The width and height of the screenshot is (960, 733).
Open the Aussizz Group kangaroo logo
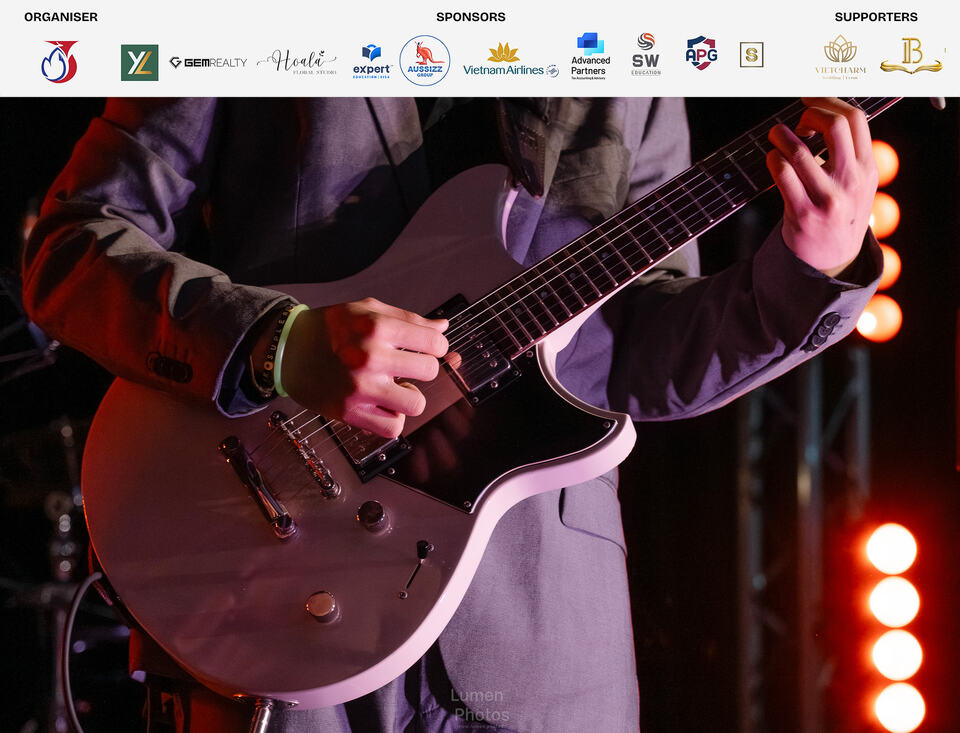tap(425, 60)
